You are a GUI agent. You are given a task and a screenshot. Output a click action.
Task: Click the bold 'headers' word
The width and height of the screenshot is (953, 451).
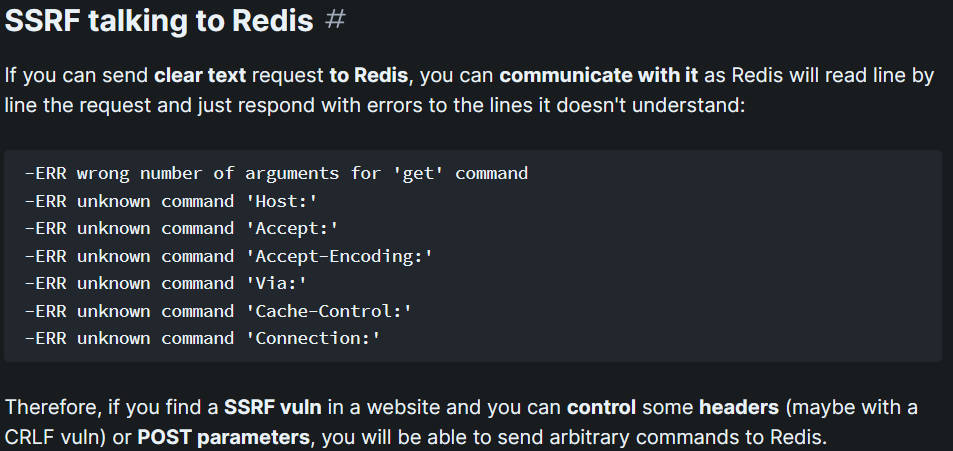tap(739, 407)
